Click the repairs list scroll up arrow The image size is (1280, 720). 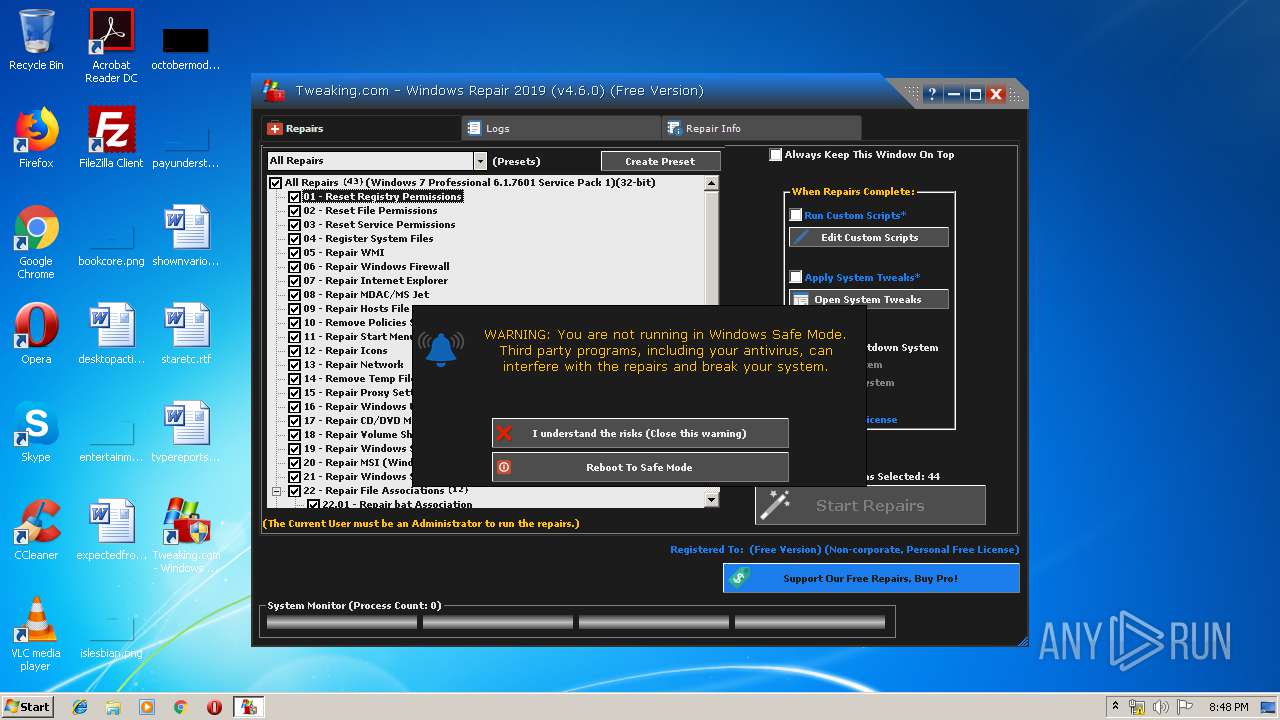click(x=712, y=184)
